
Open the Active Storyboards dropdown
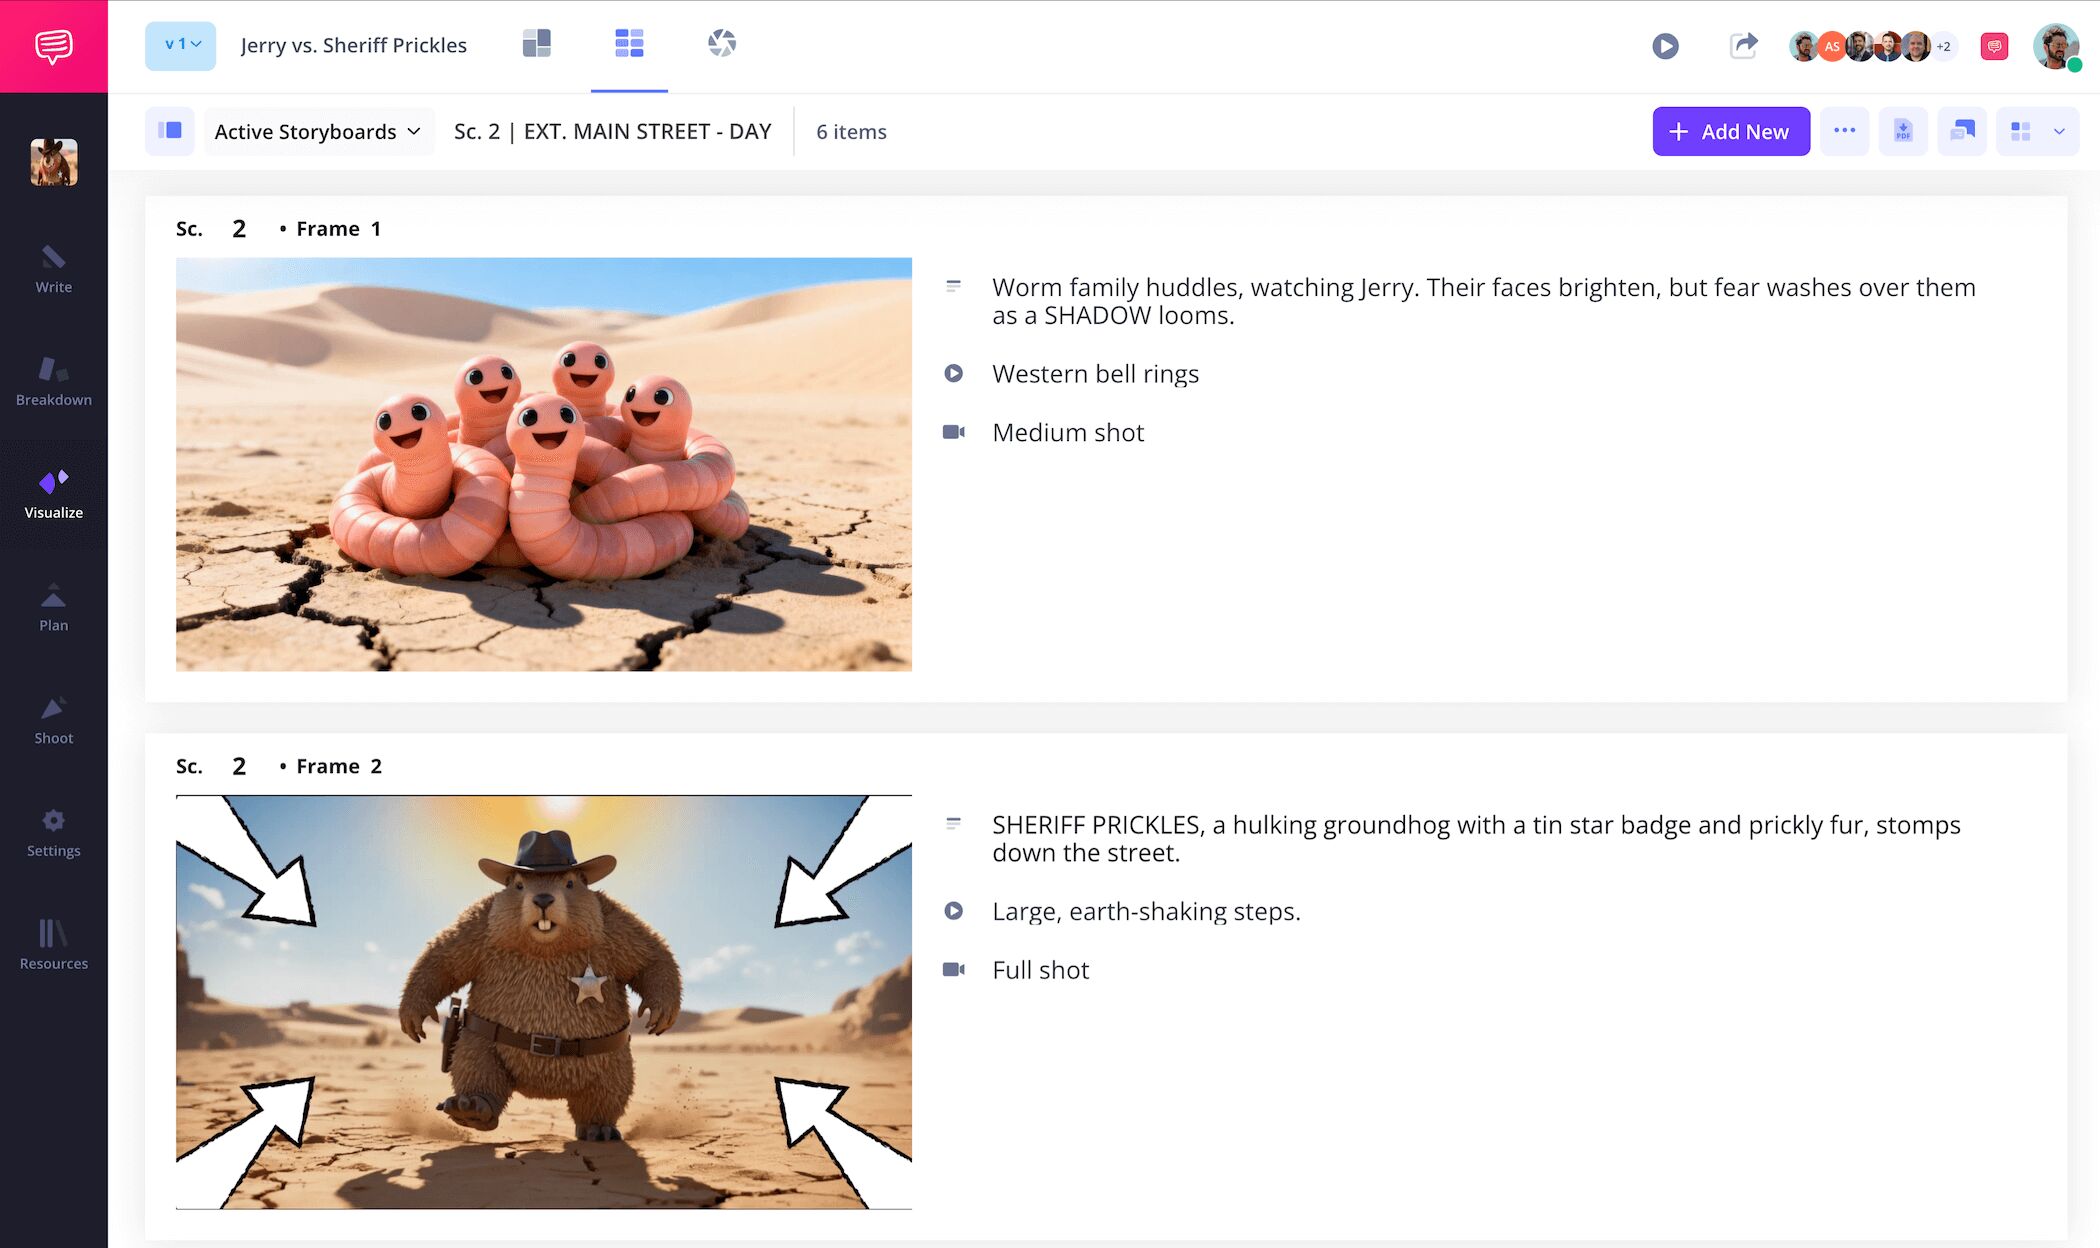318,131
